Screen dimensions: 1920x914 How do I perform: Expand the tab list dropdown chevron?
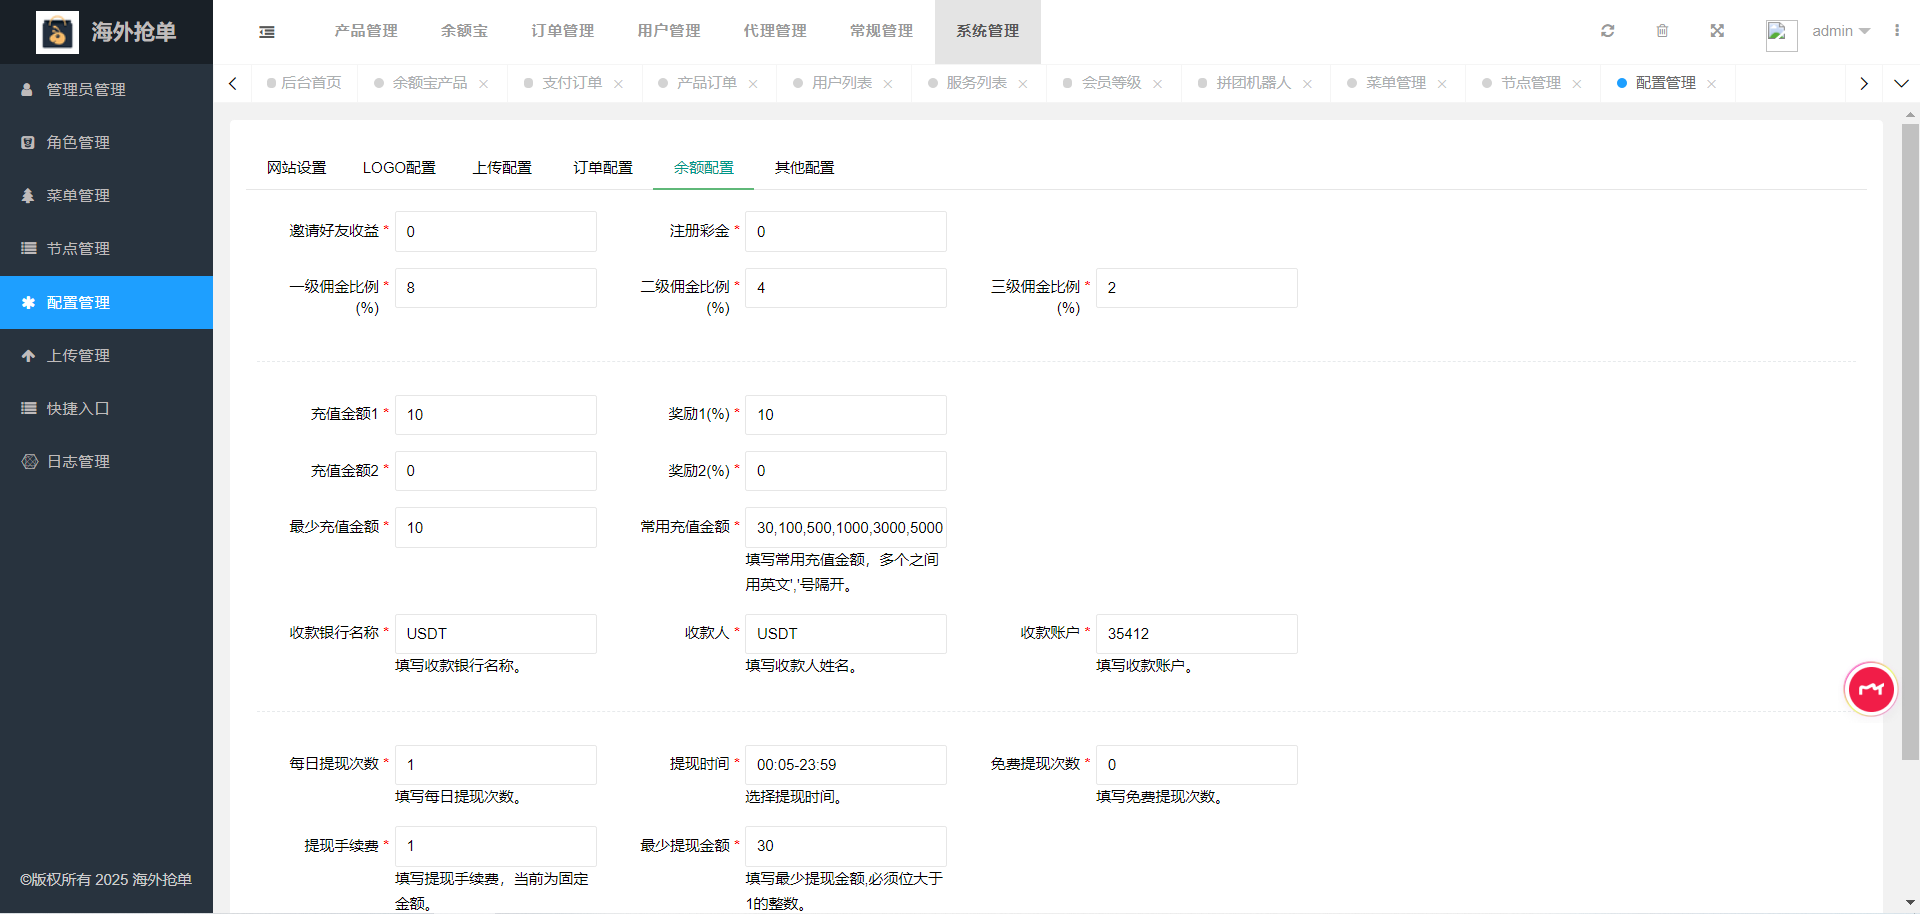pos(1901,84)
